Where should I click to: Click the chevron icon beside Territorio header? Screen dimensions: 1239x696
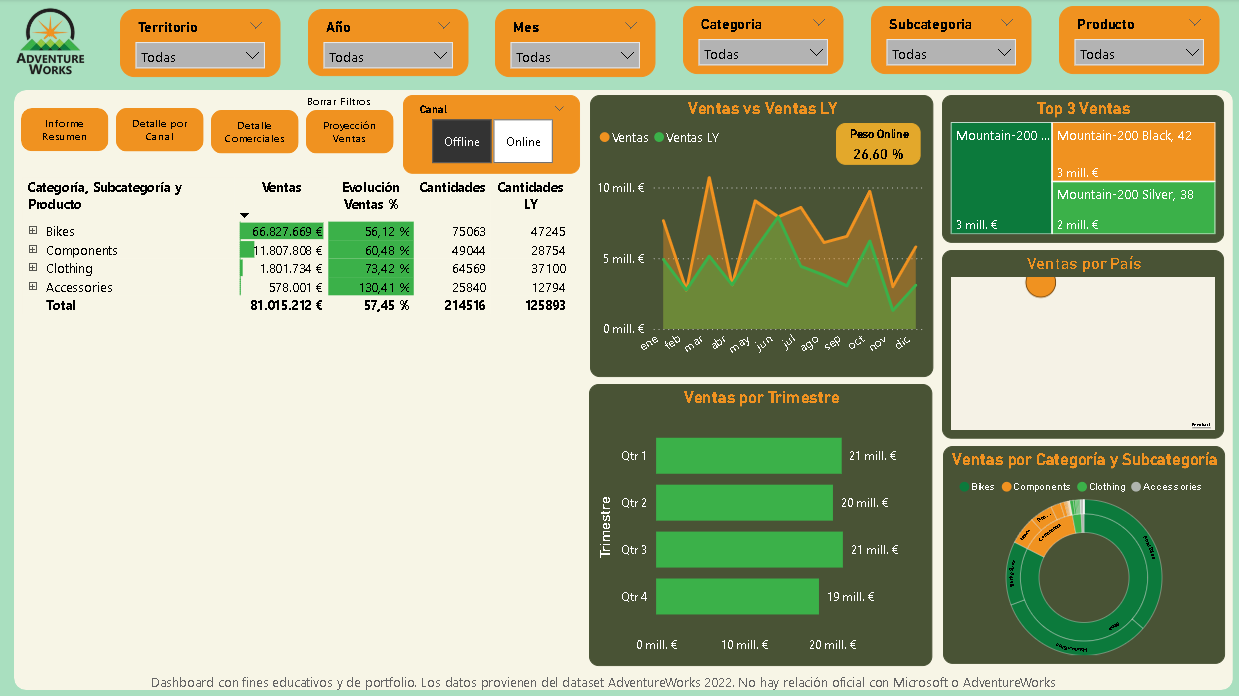coord(255,26)
